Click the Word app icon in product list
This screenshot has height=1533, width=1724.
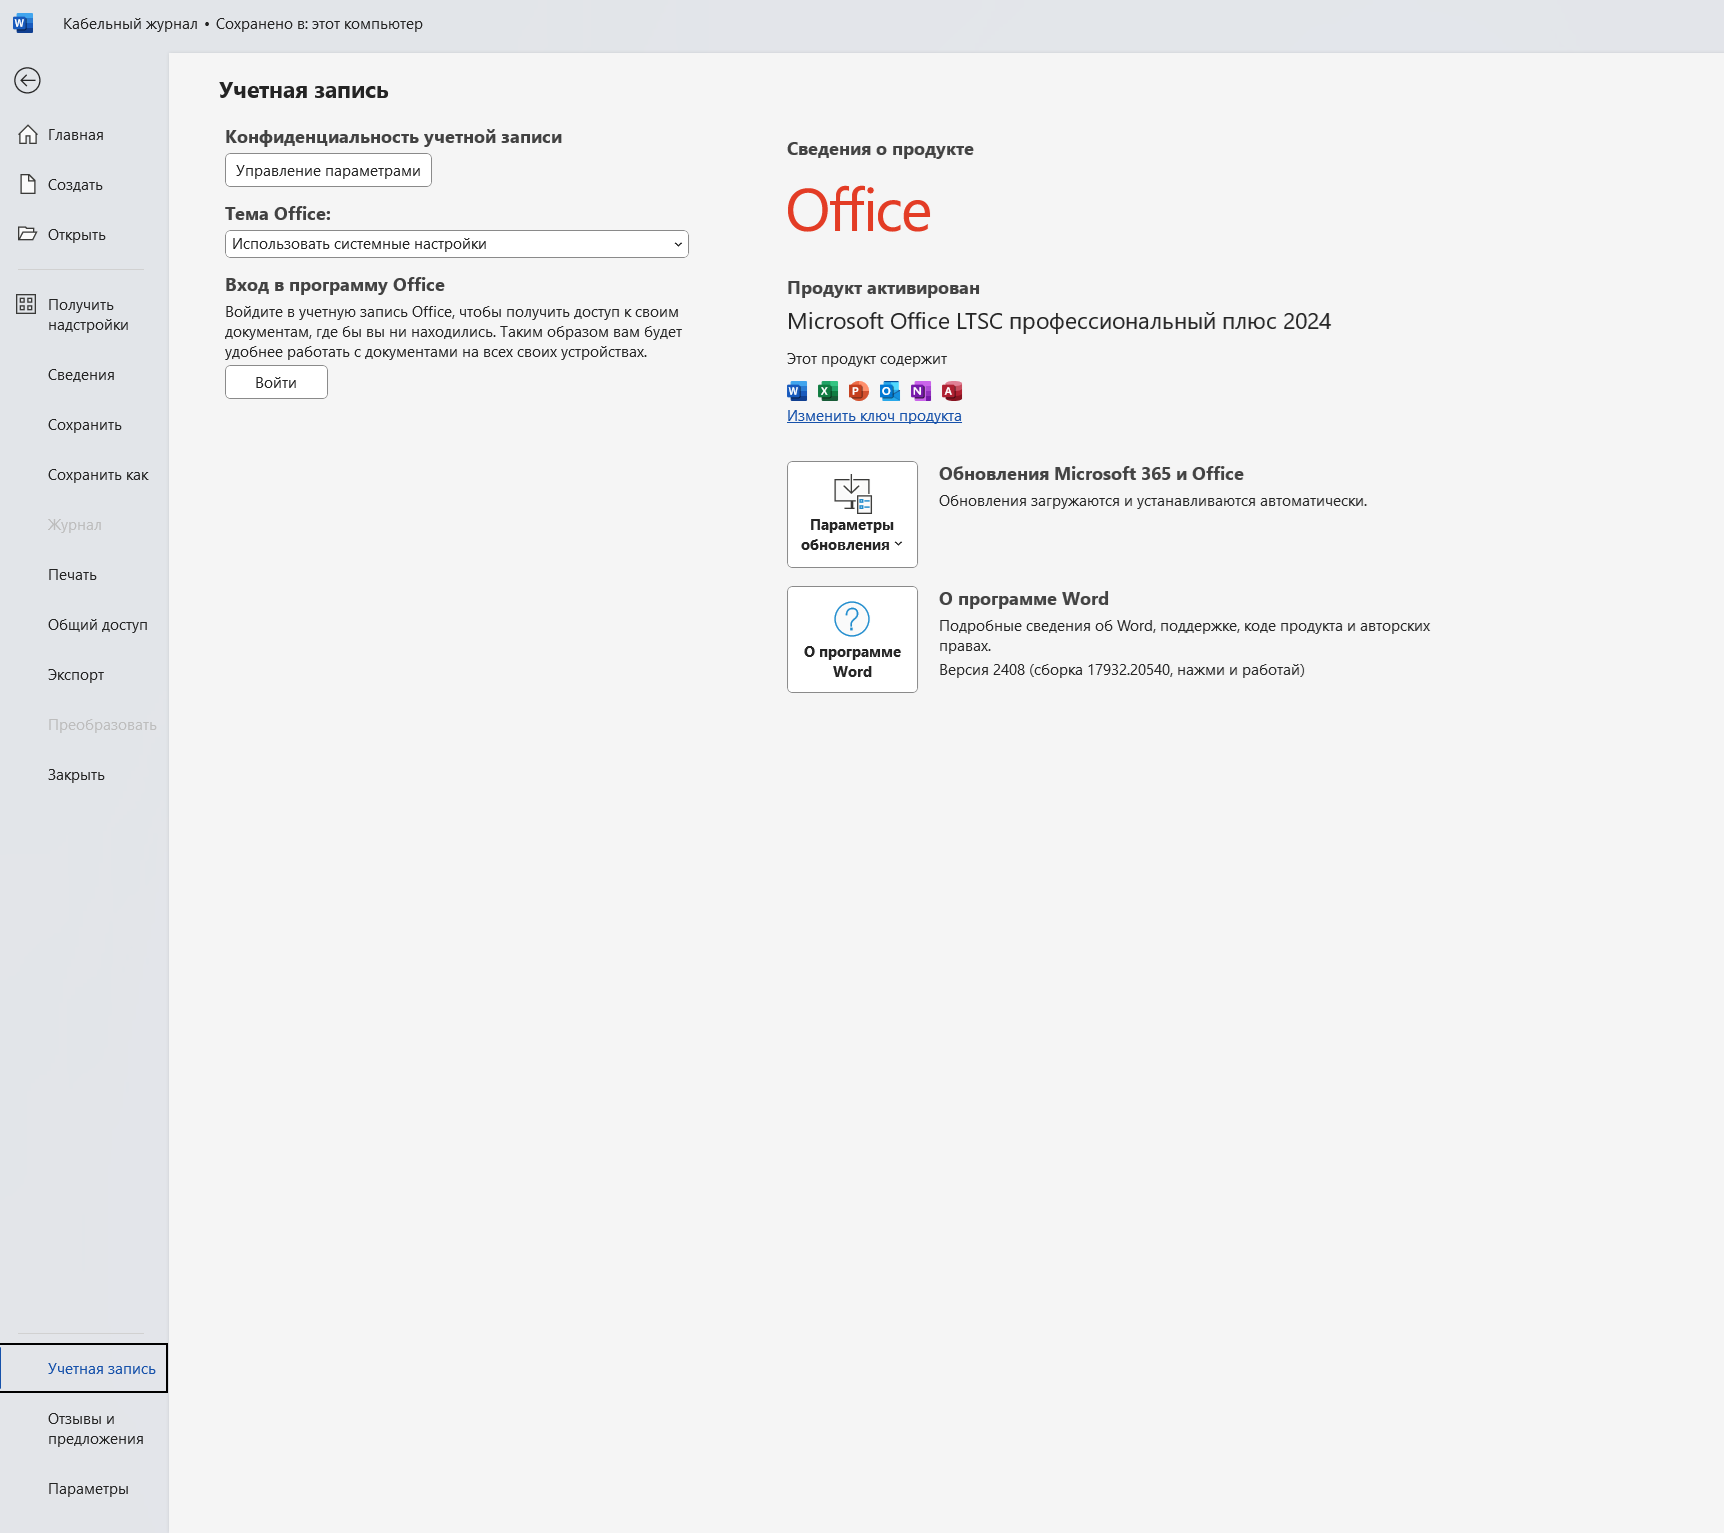pos(797,391)
